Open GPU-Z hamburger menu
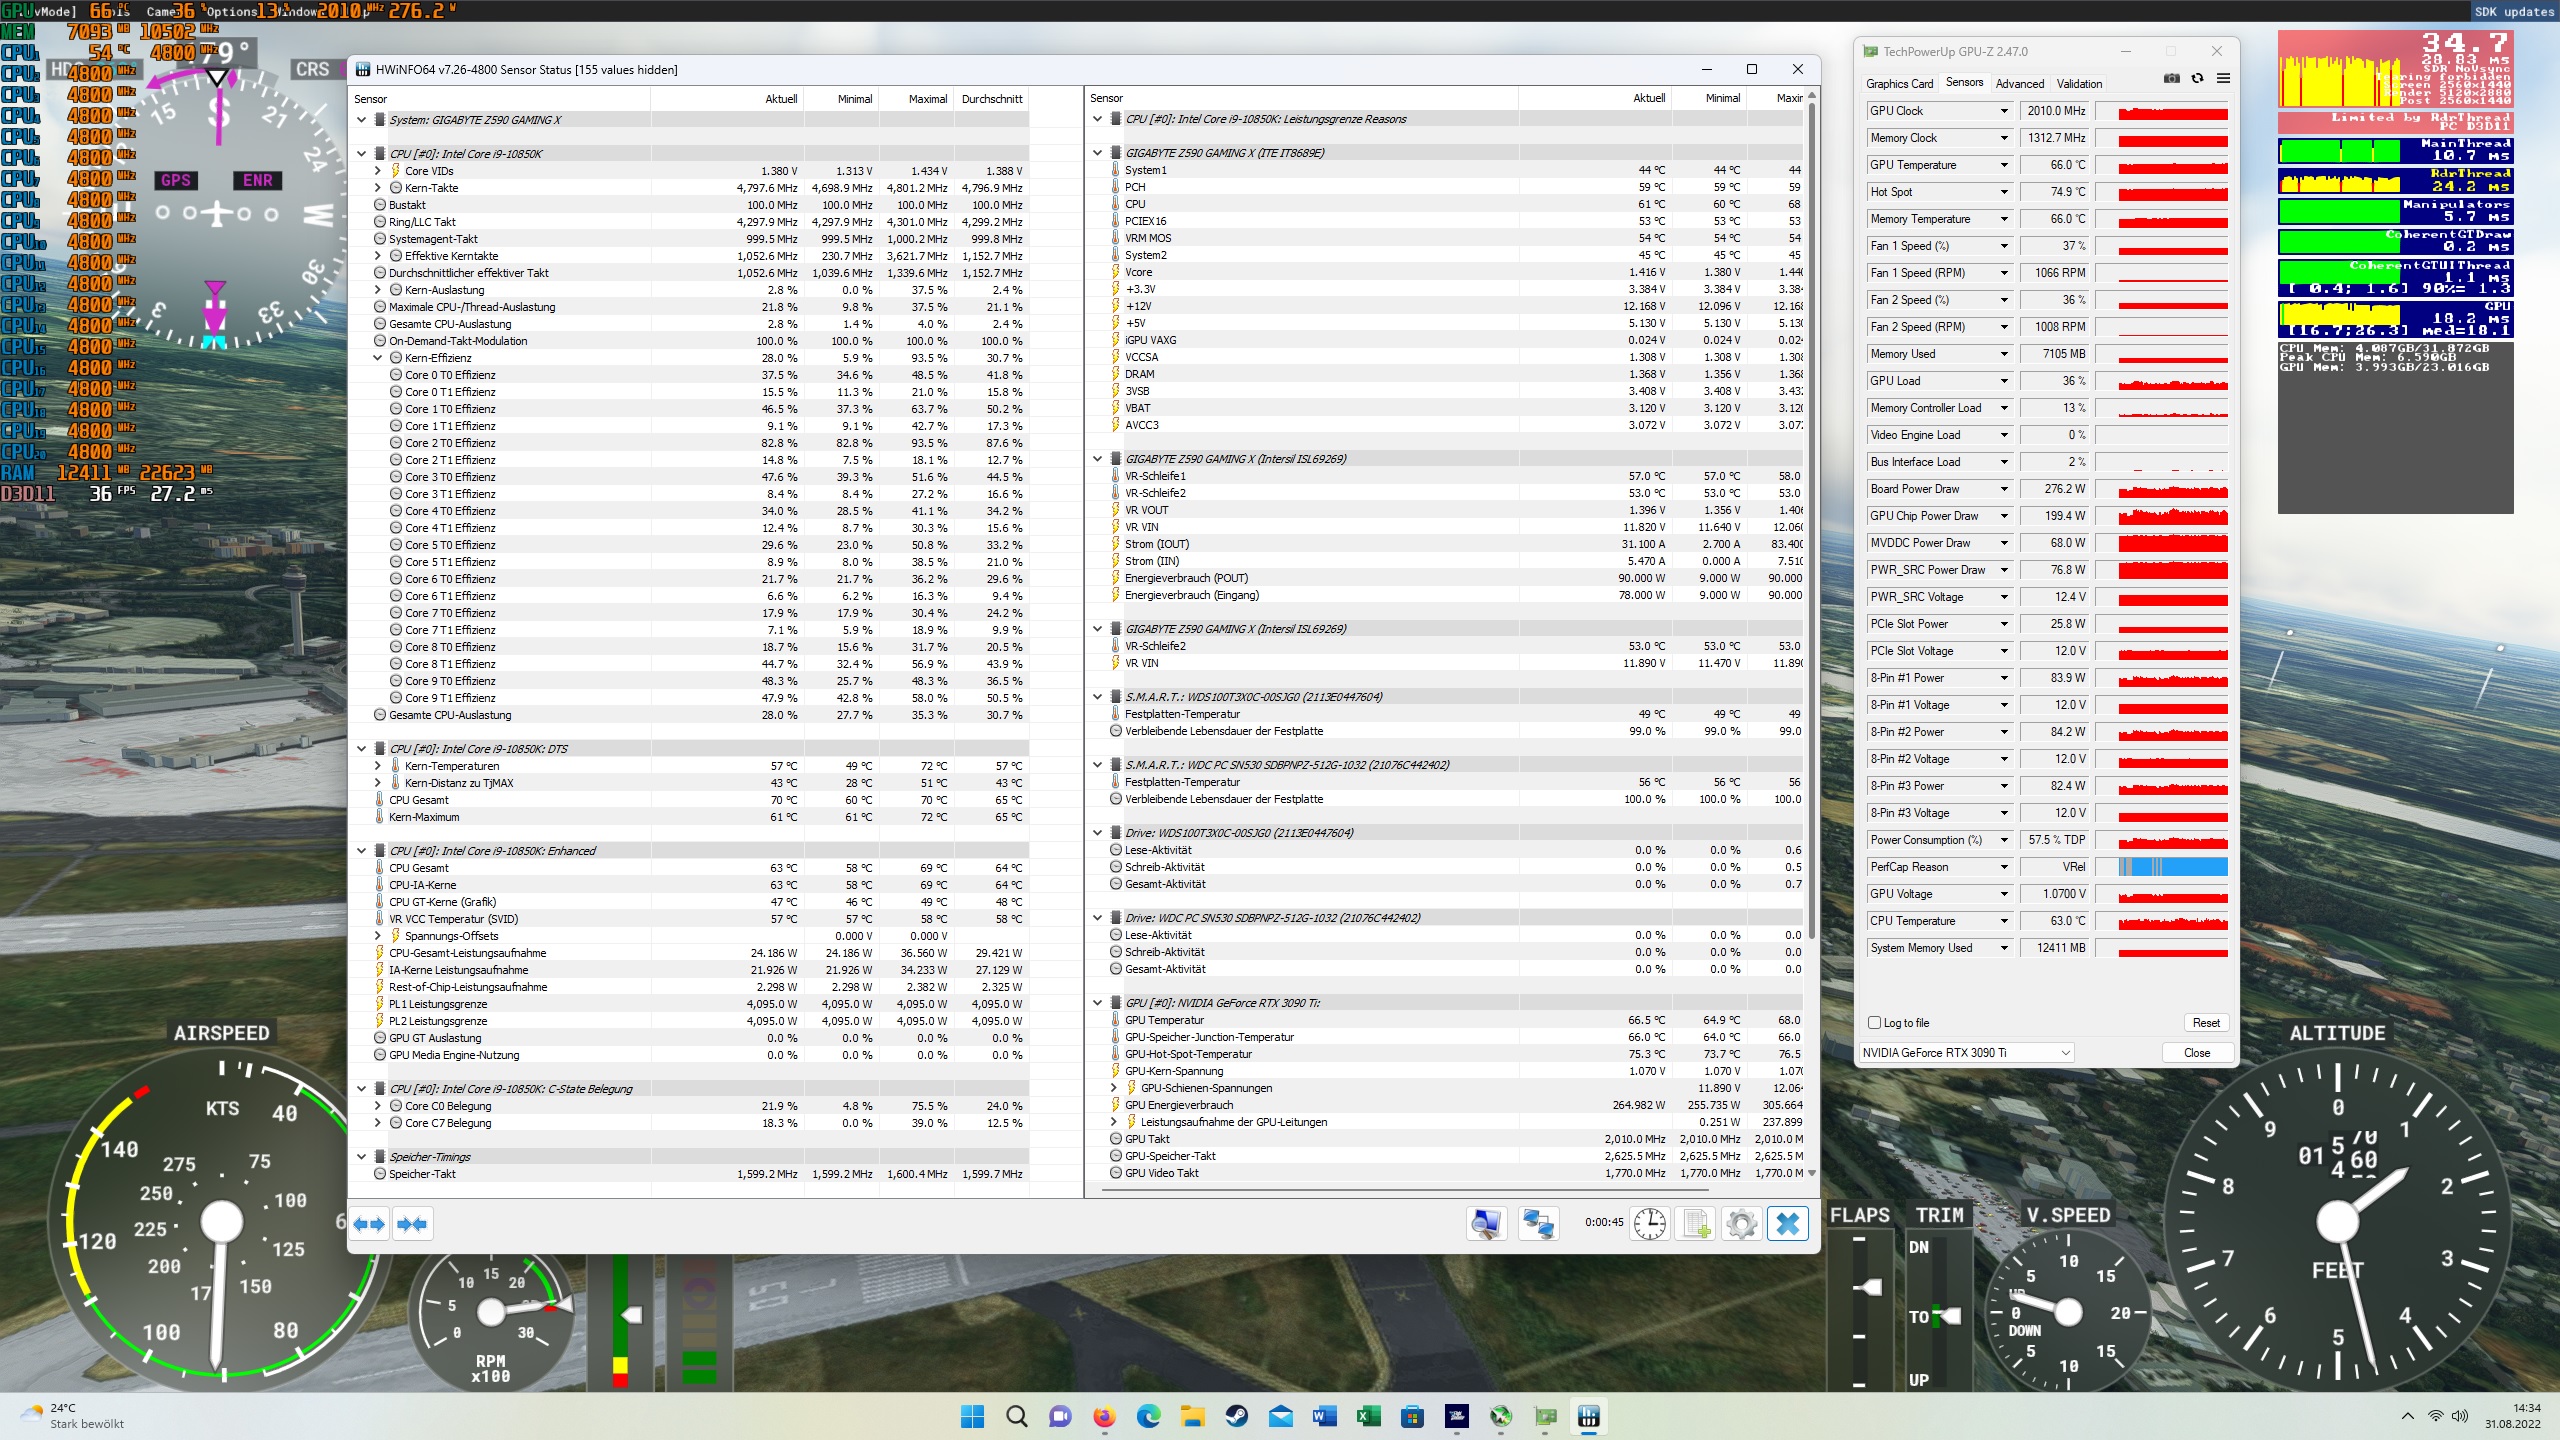The height and width of the screenshot is (1440, 2560). (2223, 79)
